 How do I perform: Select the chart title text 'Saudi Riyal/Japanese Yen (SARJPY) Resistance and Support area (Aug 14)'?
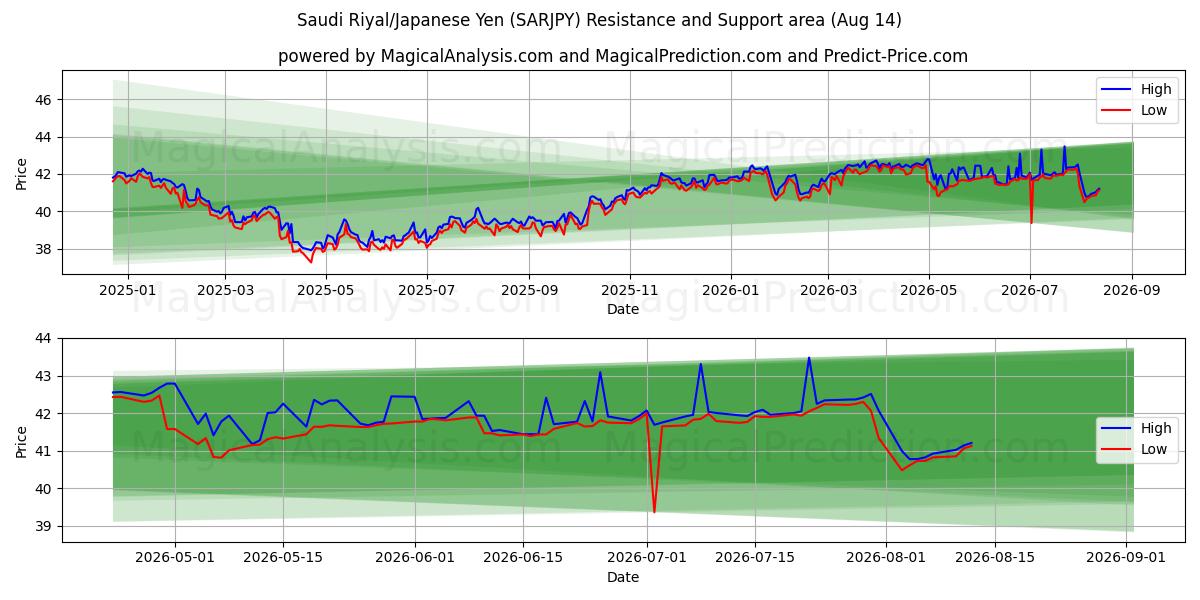tap(600, 20)
